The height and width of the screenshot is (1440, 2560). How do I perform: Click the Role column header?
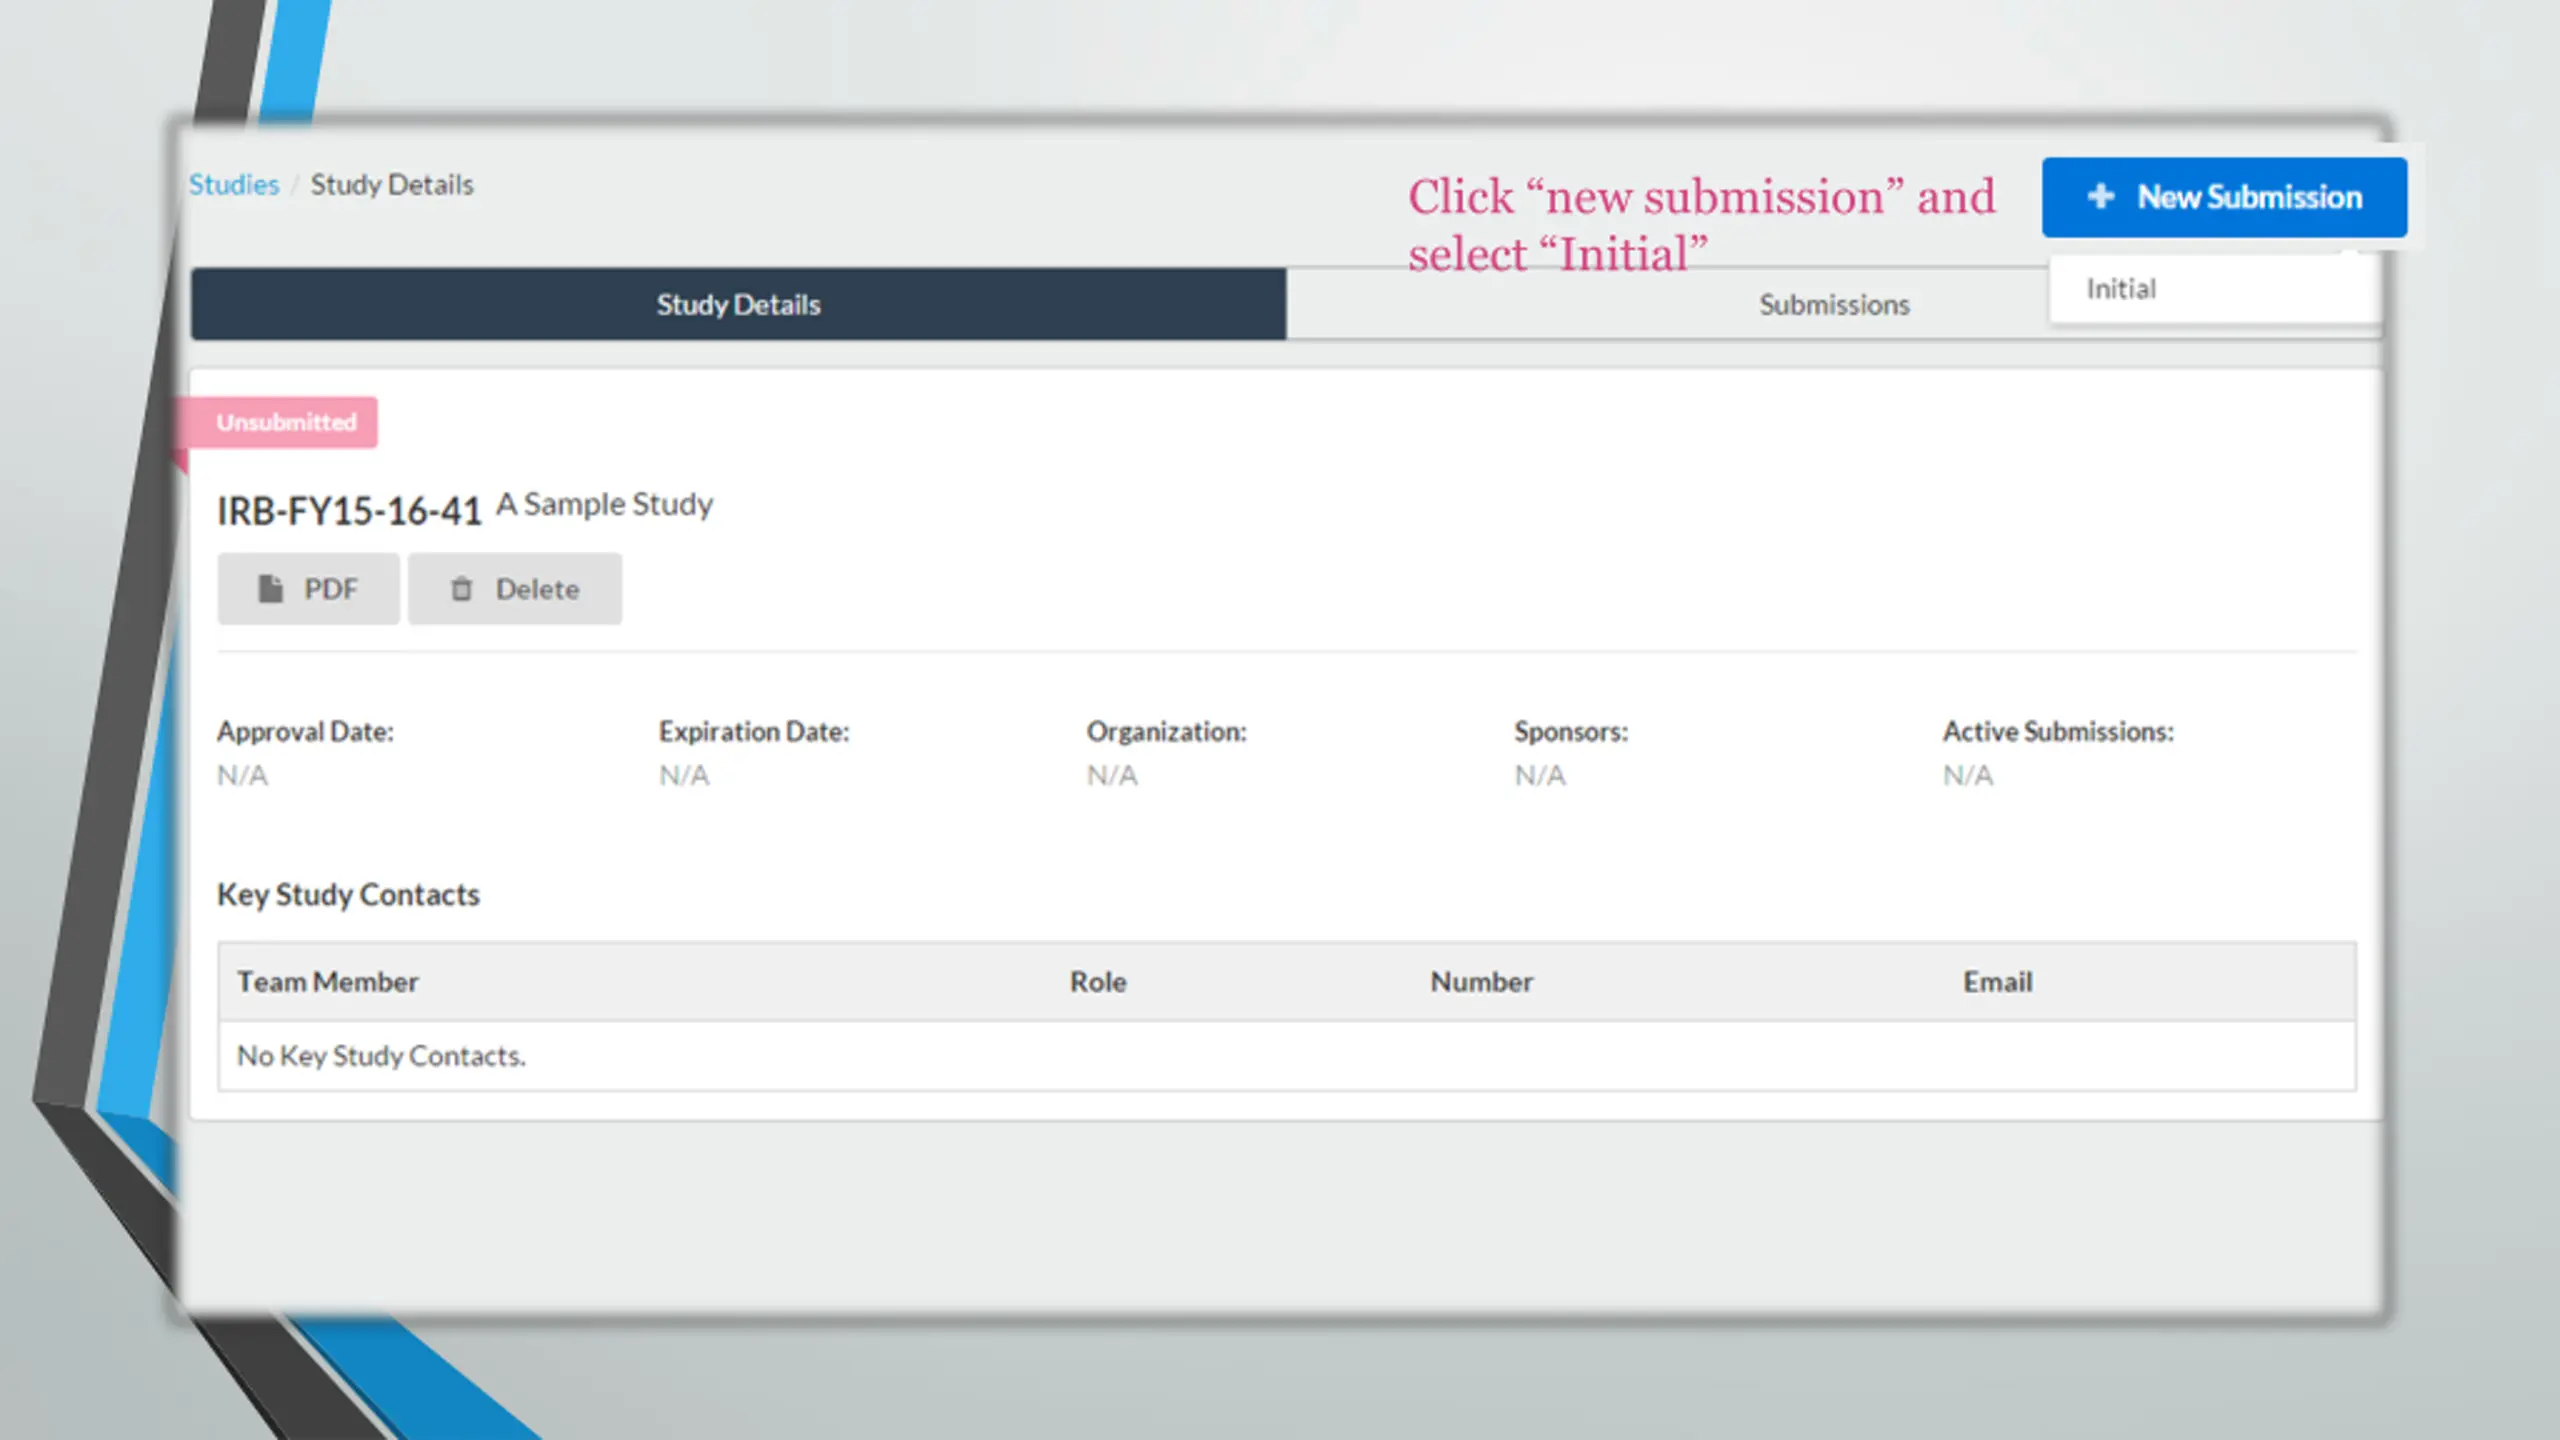[1098, 982]
